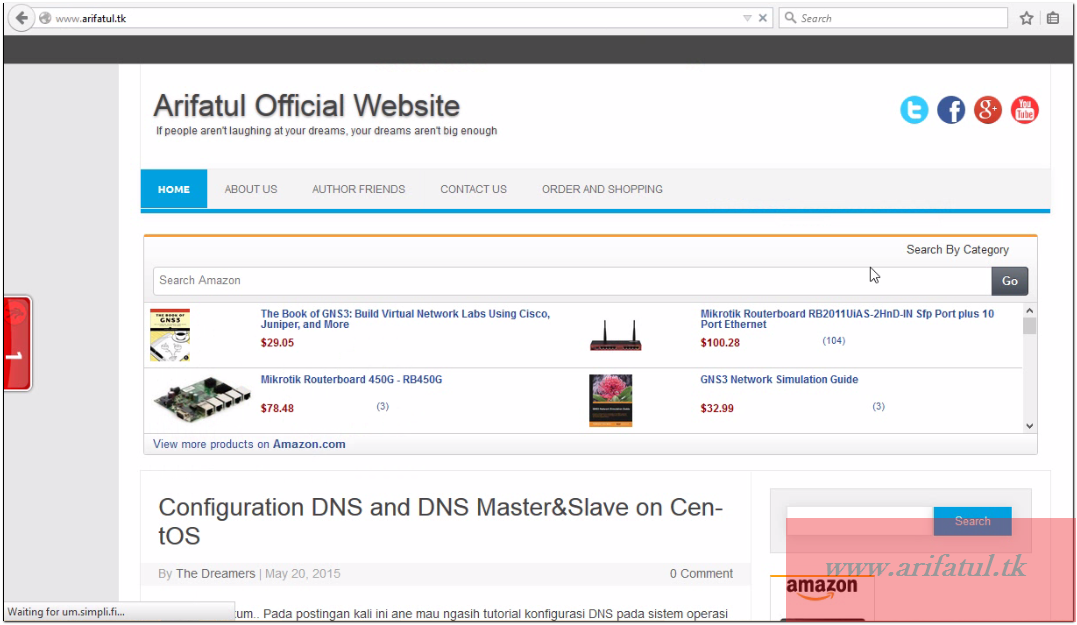1077x625 pixels.
Task: Open Configuration DNS and DNS Master&Slave post
Action: (x=440, y=521)
